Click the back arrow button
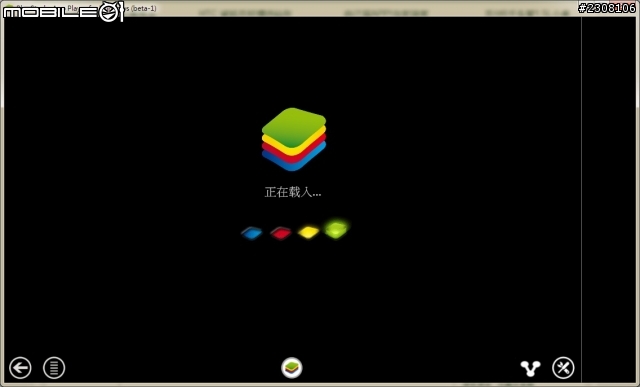Viewport: 640px width, 387px height. click(x=20, y=368)
